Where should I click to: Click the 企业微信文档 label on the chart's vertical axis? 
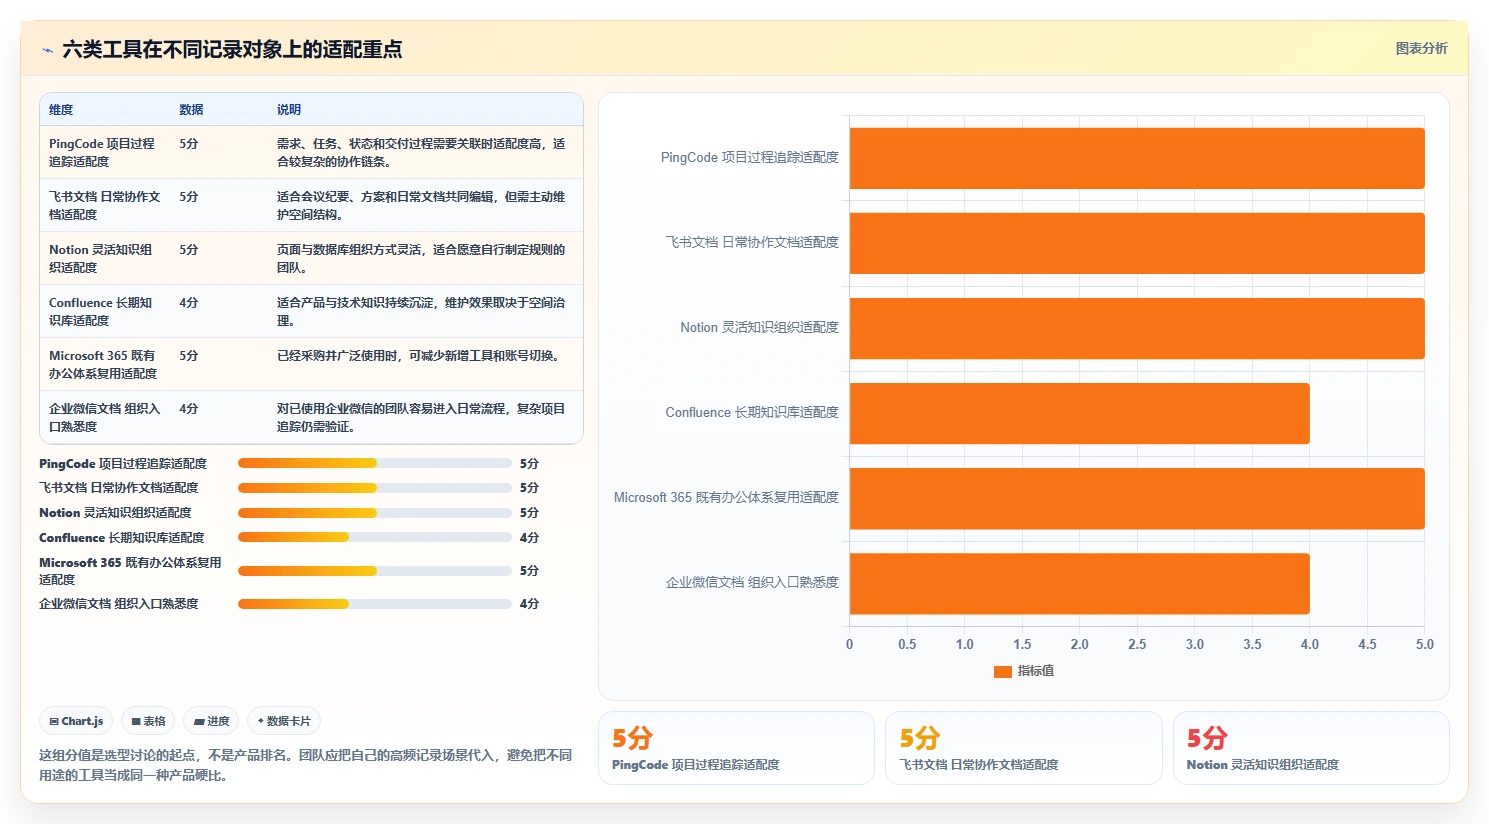(752, 583)
